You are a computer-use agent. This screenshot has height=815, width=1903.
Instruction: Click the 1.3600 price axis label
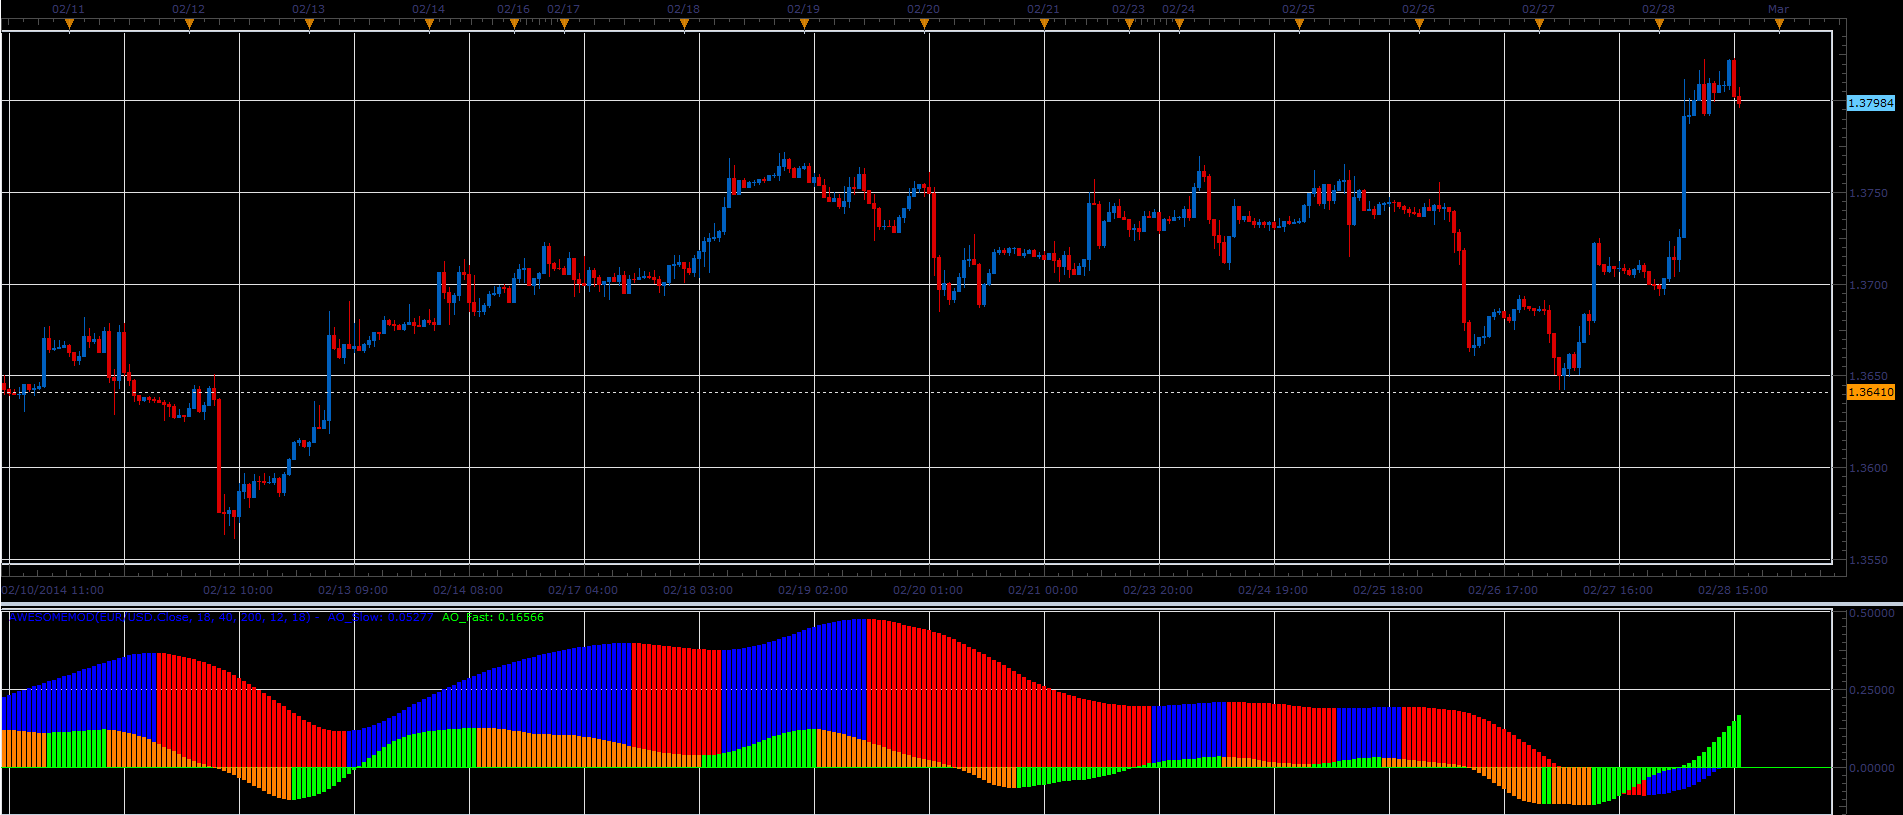1868,468
